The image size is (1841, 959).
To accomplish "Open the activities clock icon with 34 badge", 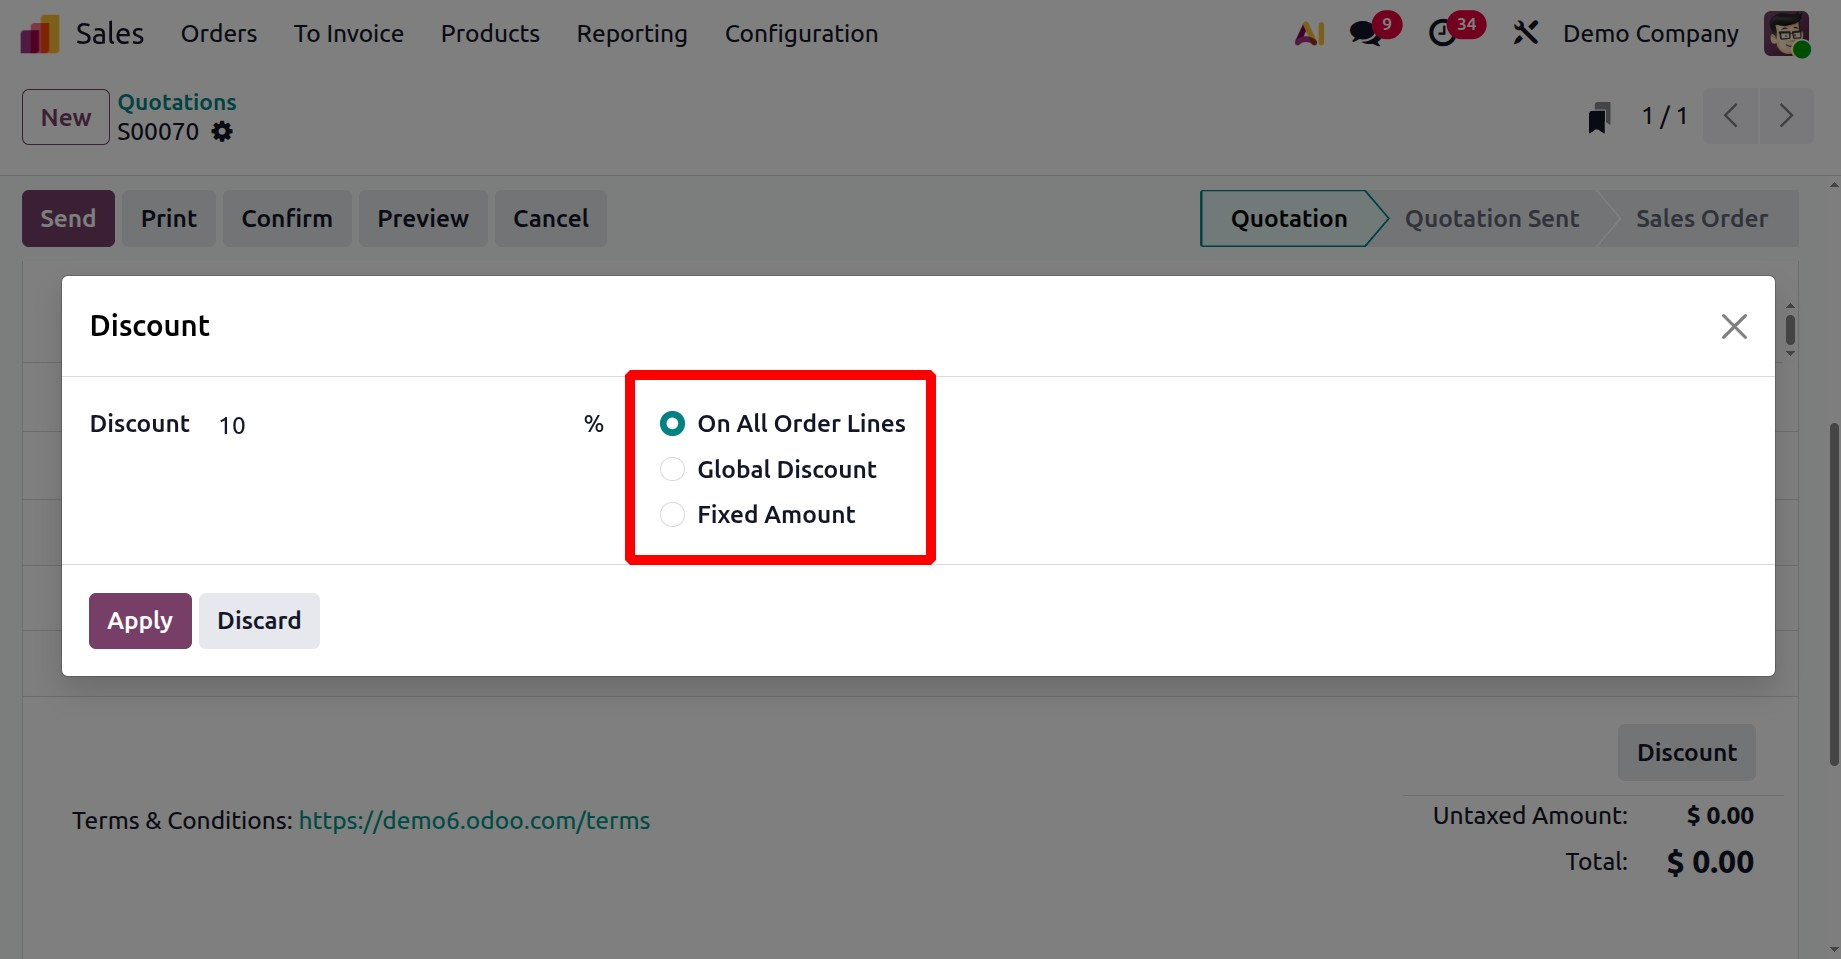I will (x=1443, y=33).
